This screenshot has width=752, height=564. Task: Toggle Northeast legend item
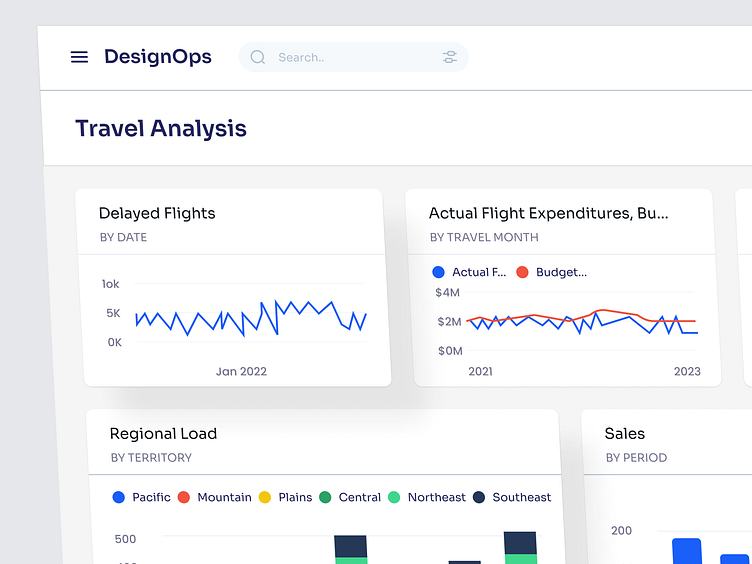pos(427,497)
